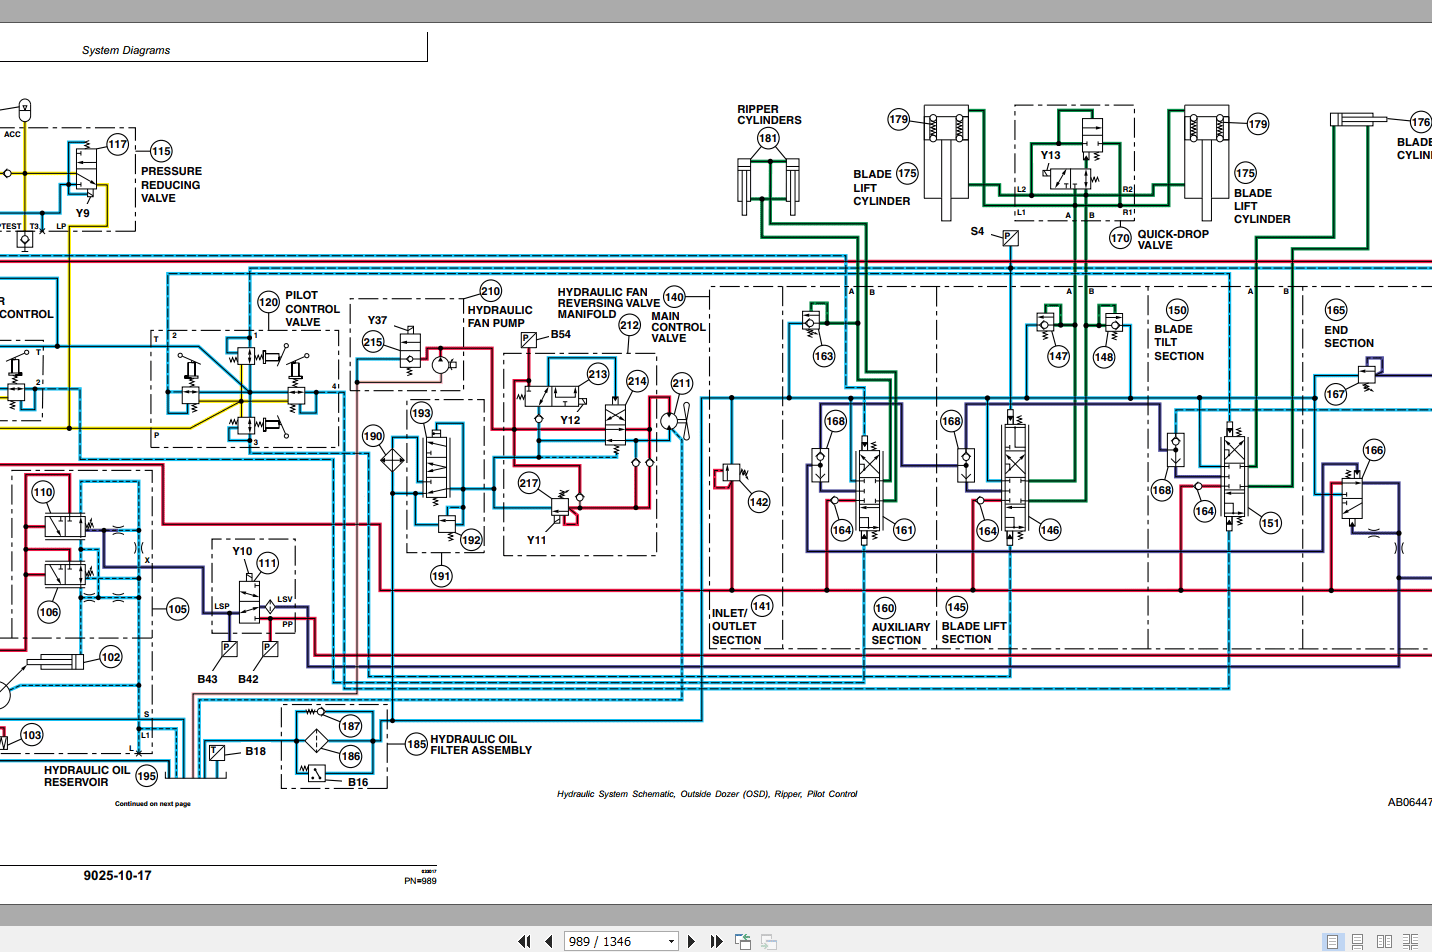Viewport: 1432px width, 952px height.
Task: Select callout 210 for Hydraulic Fan Pump
Action: click(x=490, y=291)
